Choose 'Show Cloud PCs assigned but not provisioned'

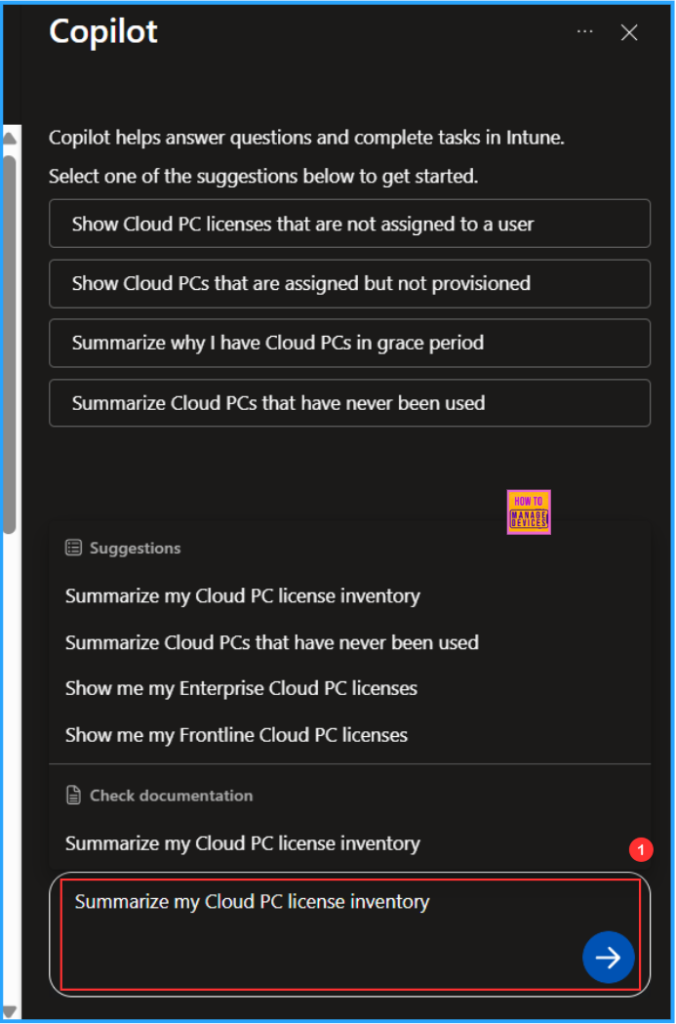point(349,284)
